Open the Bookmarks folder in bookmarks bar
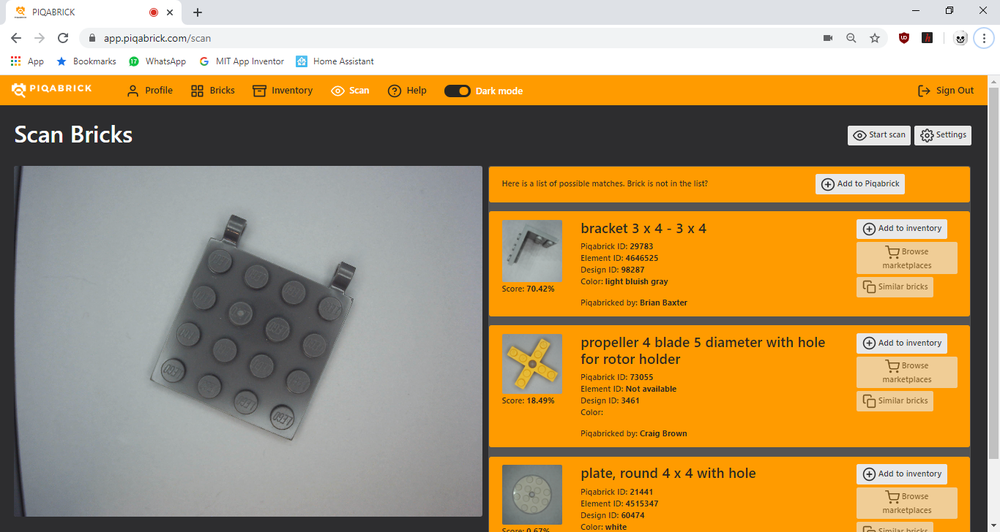The height and width of the screenshot is (532, 1000). point(86,61)
